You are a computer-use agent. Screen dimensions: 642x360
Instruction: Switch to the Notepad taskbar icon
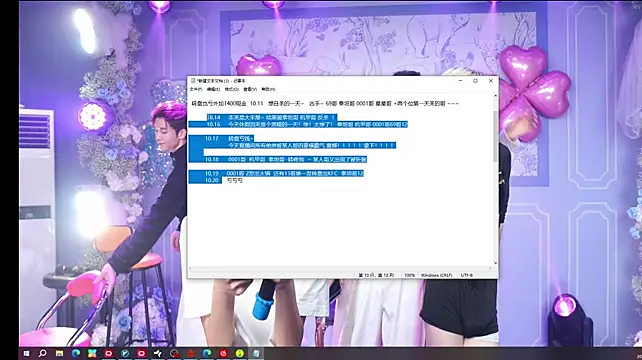point(256,353)
